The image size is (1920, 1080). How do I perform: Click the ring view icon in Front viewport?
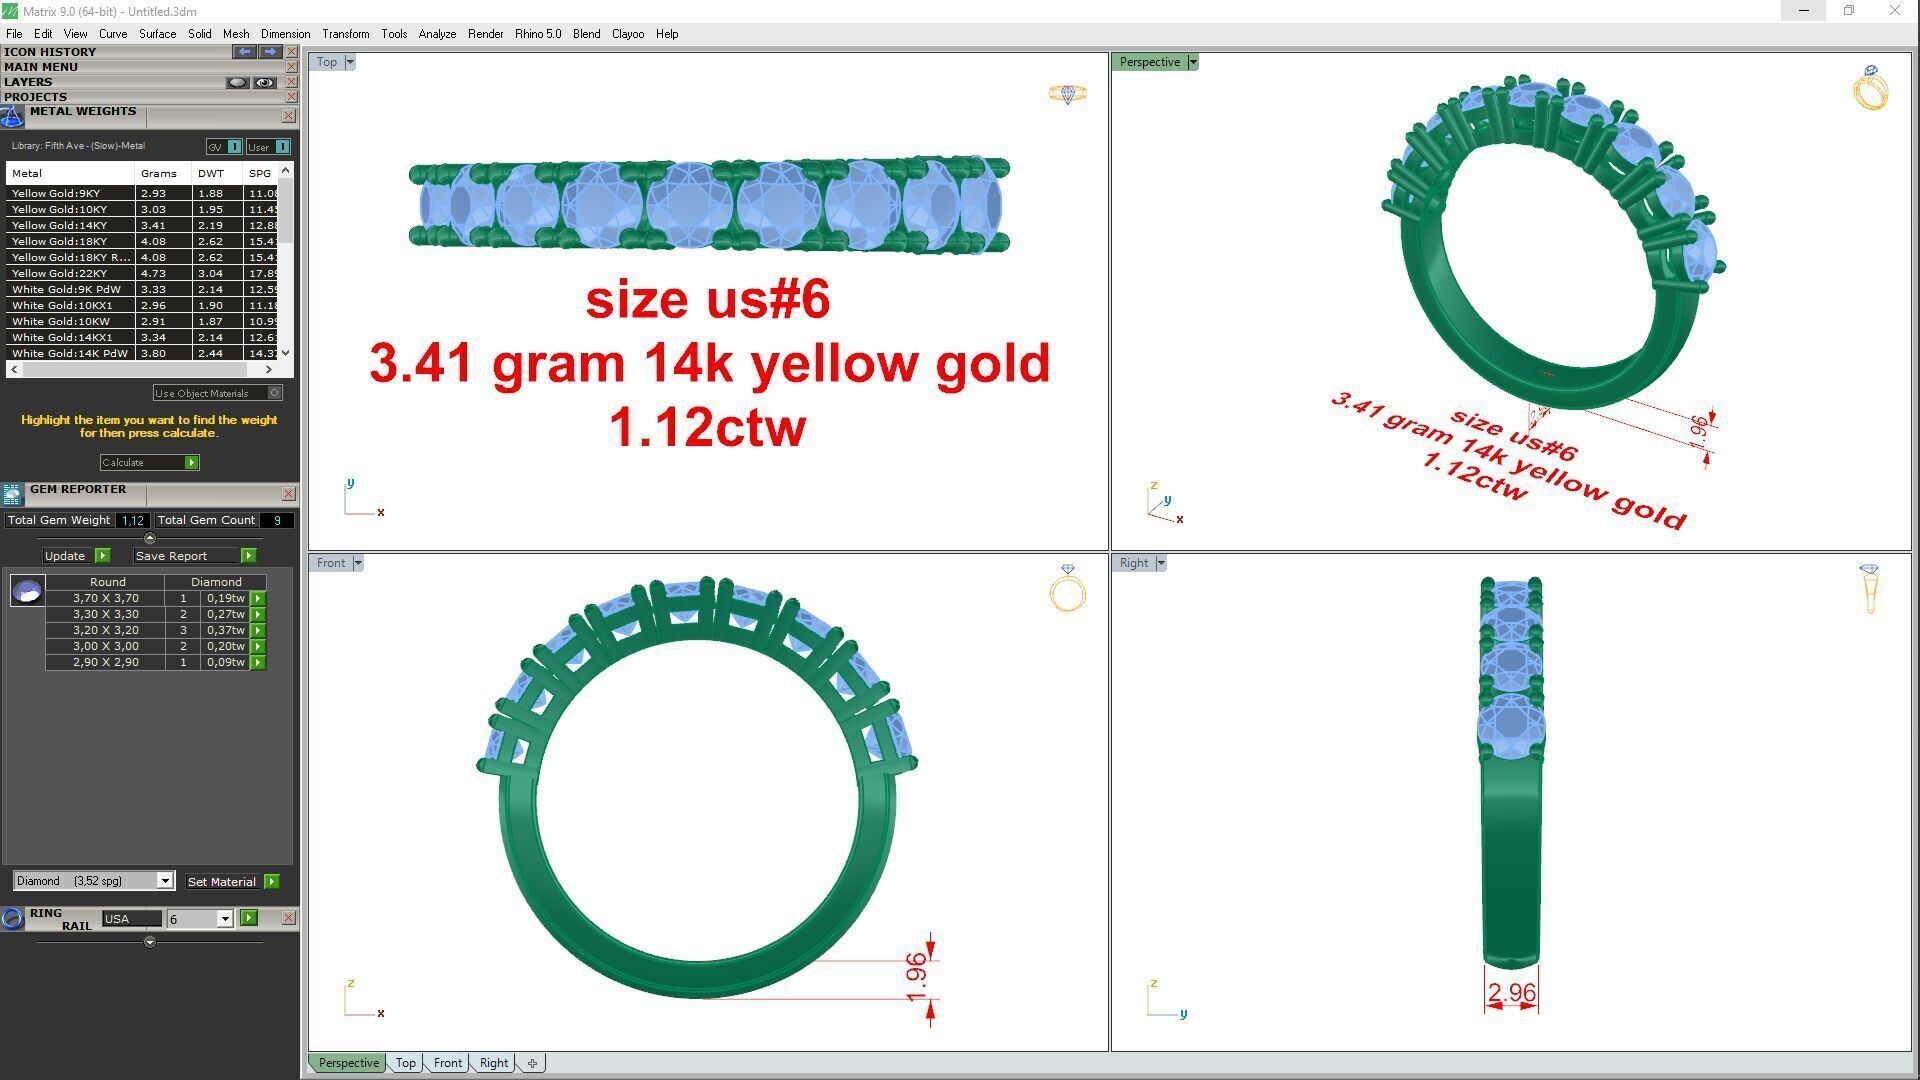coord(1067,588)
